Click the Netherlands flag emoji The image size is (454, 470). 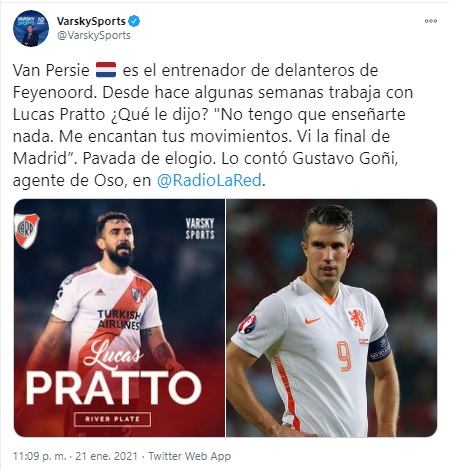(x=106, y=70)
